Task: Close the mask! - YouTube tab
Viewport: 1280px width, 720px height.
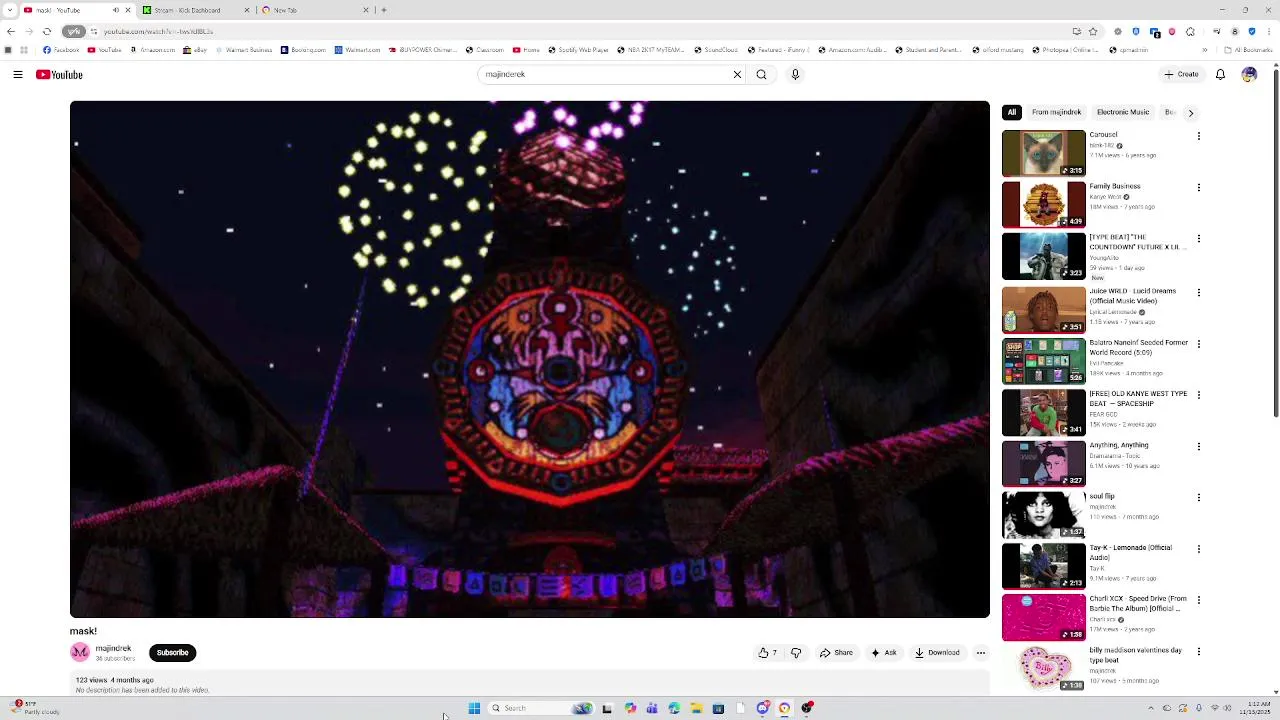Action: point(127,10)
